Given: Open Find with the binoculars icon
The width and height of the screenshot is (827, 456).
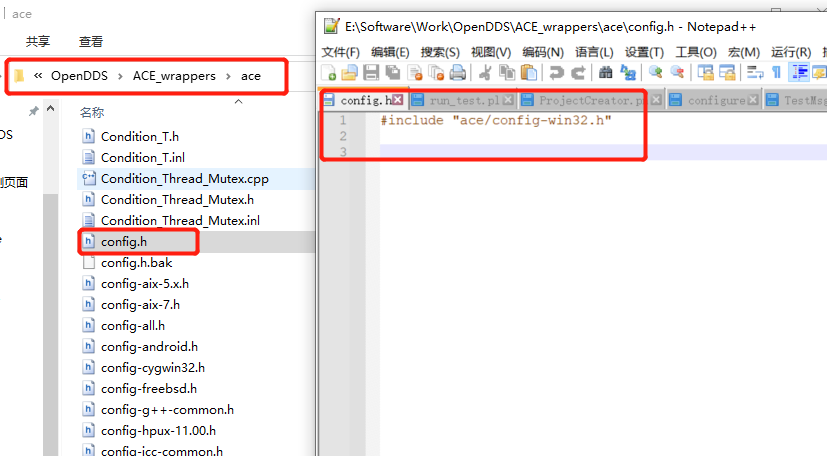Looking at the screenshot, I should (x=605, y=73).
